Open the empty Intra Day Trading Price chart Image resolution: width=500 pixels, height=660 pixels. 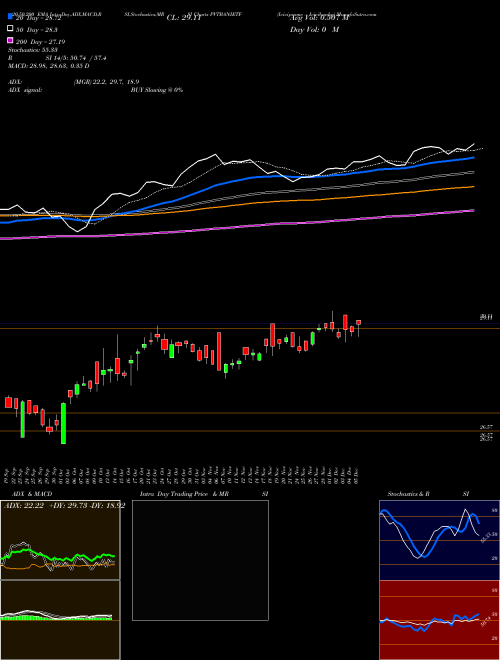click(200, 560)
